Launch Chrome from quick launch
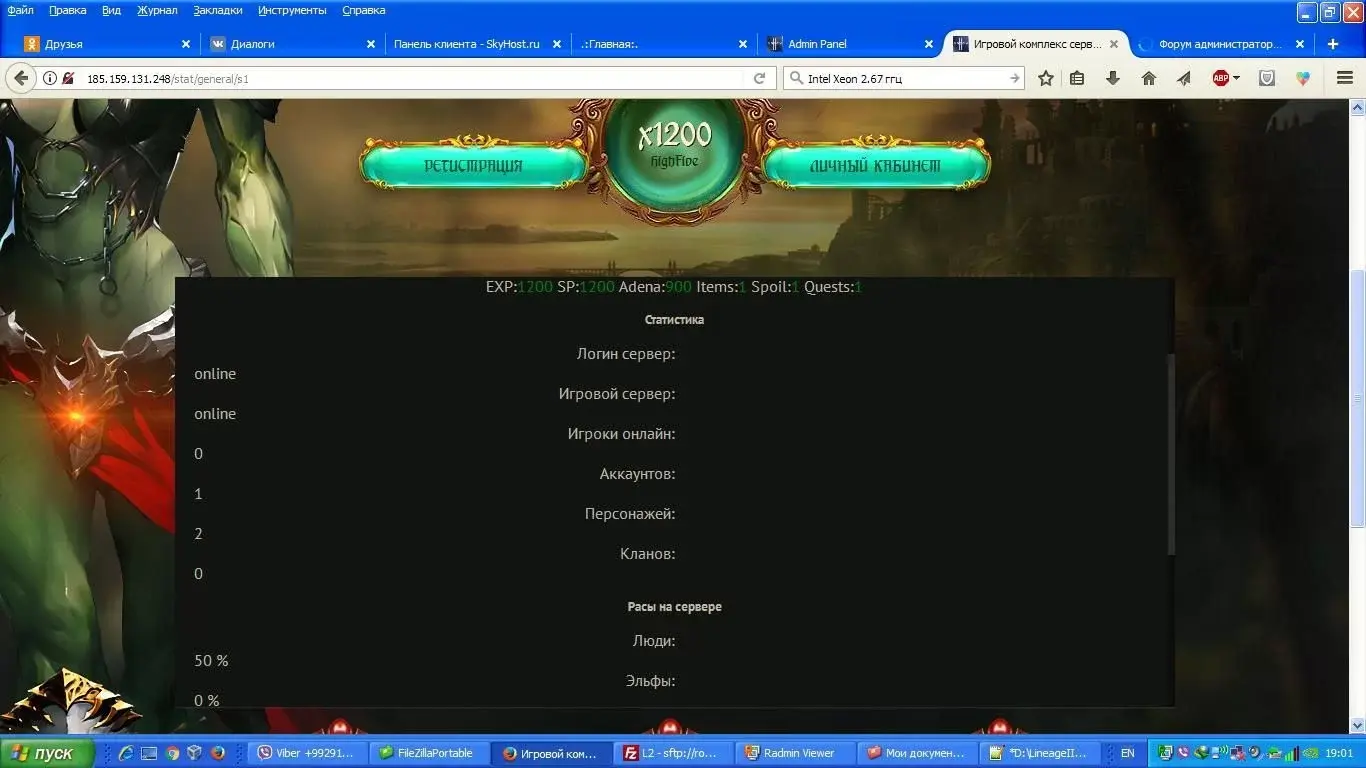The height and width of the screenshot is (768, 1366). [x=172, y=753]
